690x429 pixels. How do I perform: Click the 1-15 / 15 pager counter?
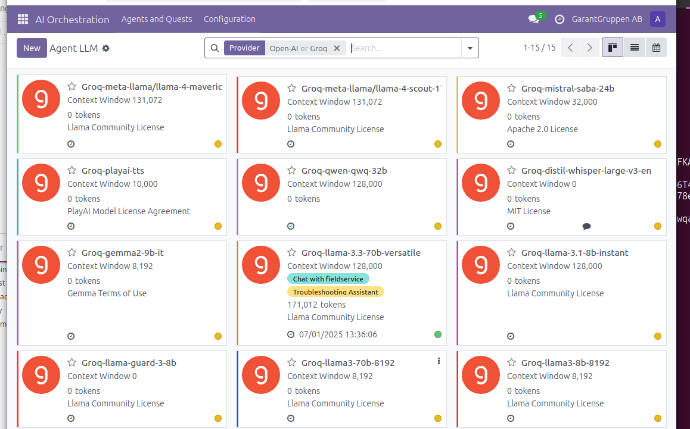click(x=540, y=48)
